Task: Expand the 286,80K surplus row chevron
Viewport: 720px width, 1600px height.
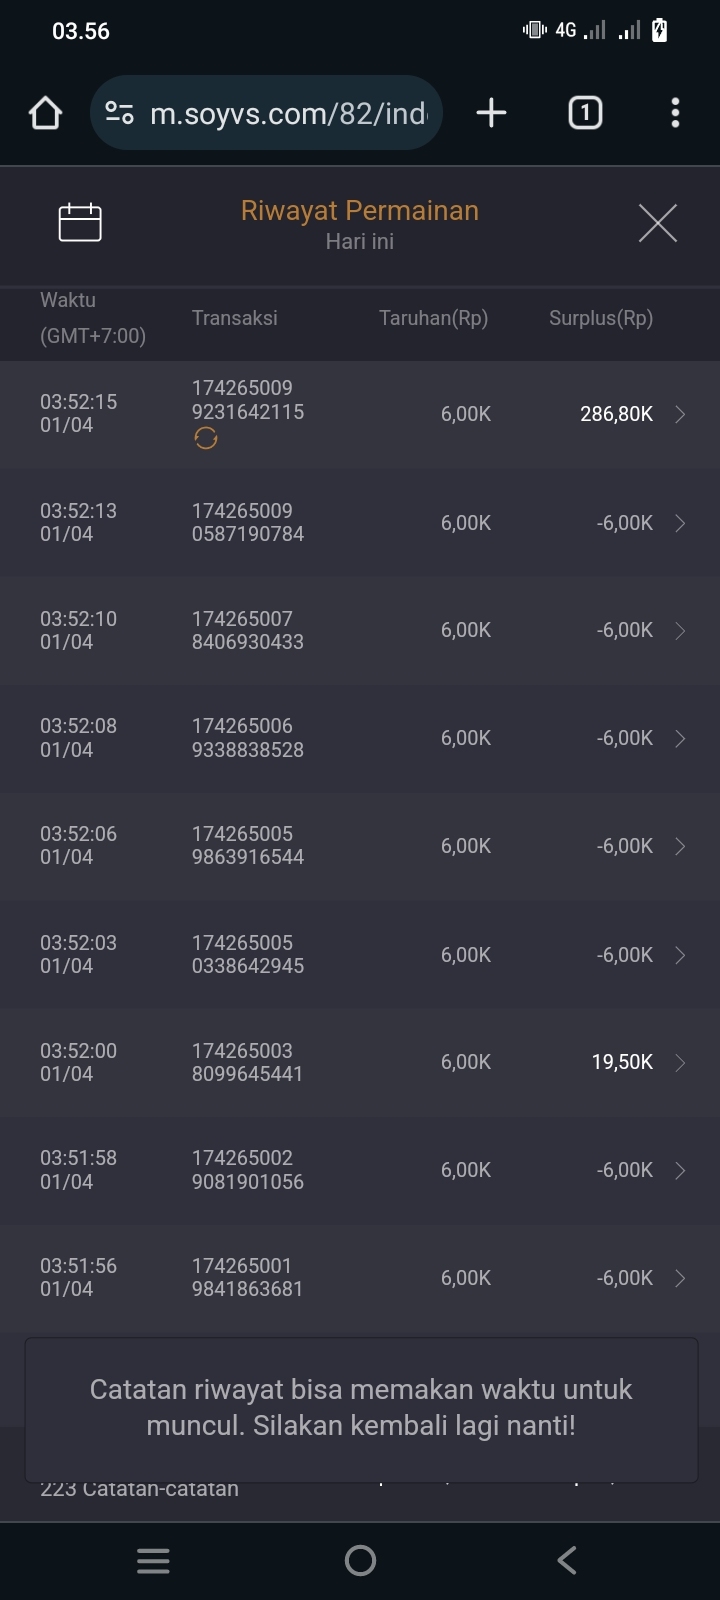Action: click(x=680, y=414)
